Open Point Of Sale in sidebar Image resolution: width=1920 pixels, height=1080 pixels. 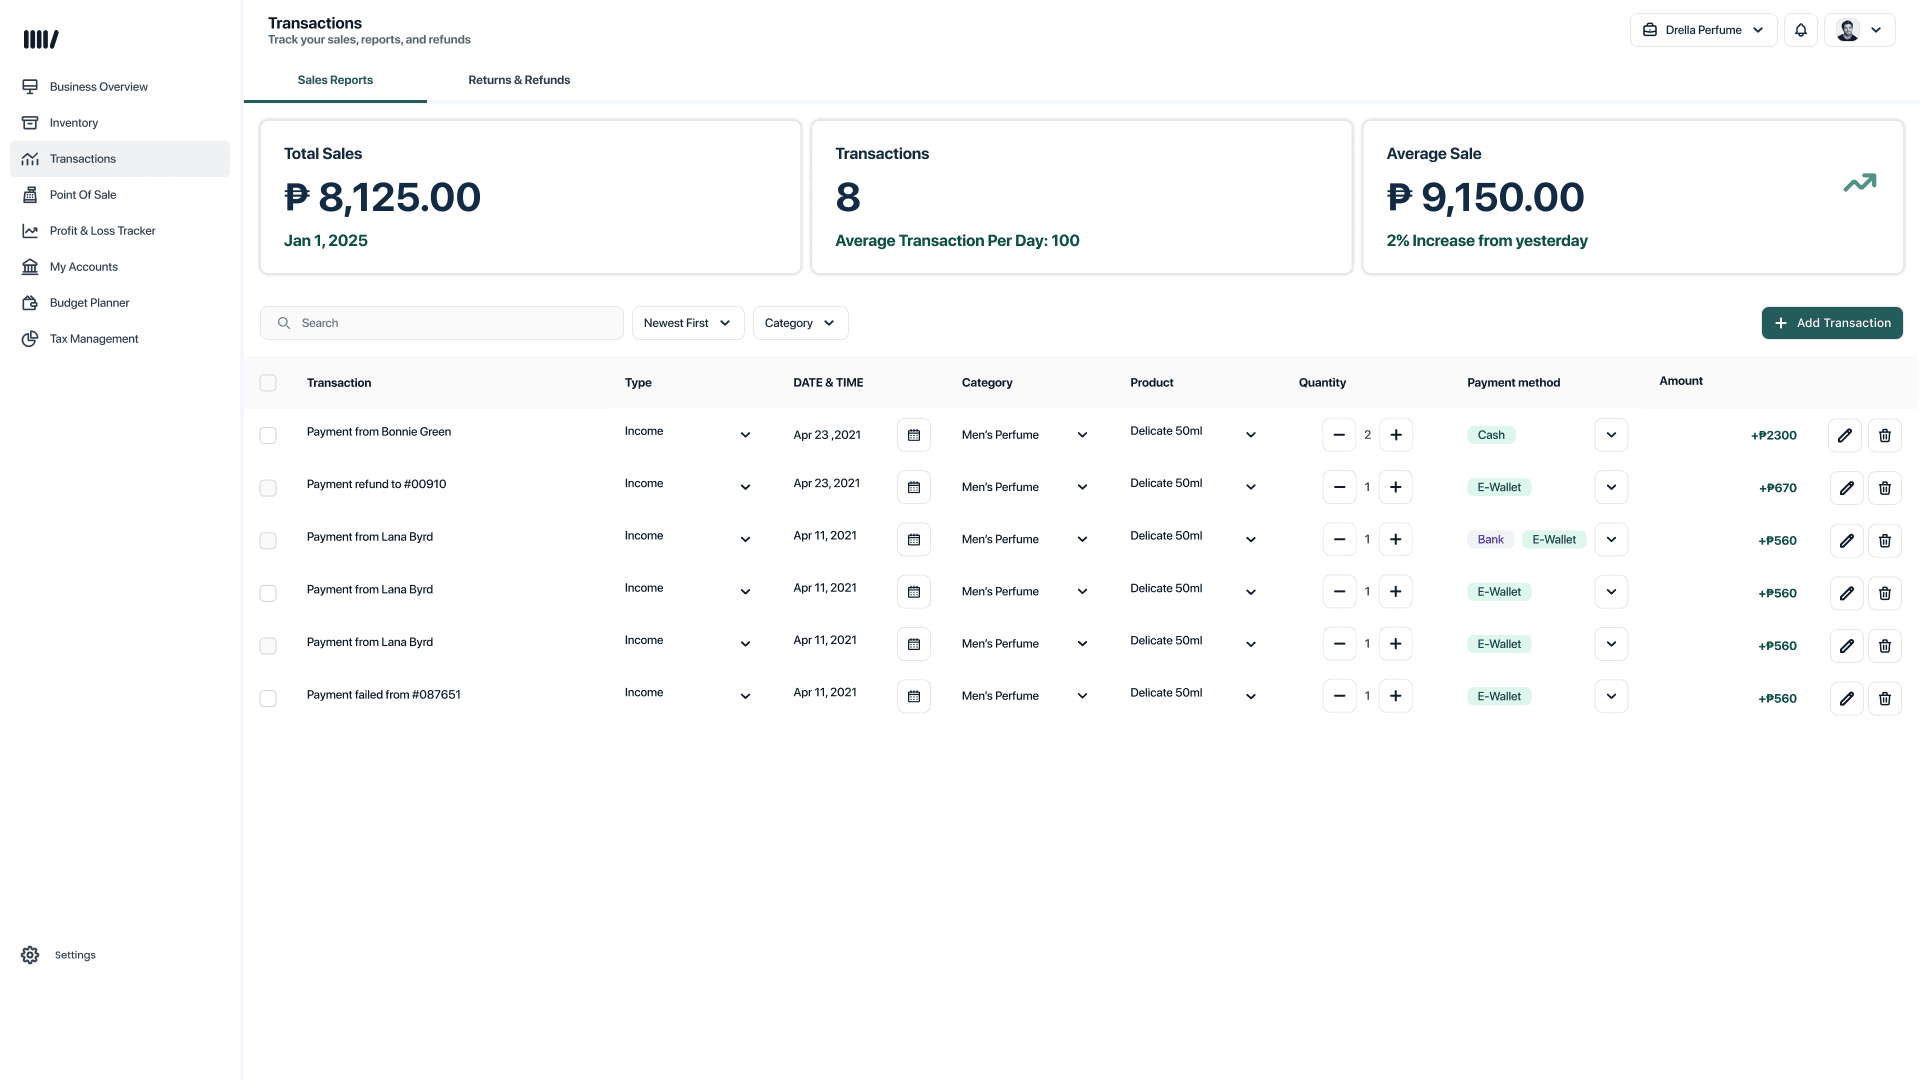83,195
